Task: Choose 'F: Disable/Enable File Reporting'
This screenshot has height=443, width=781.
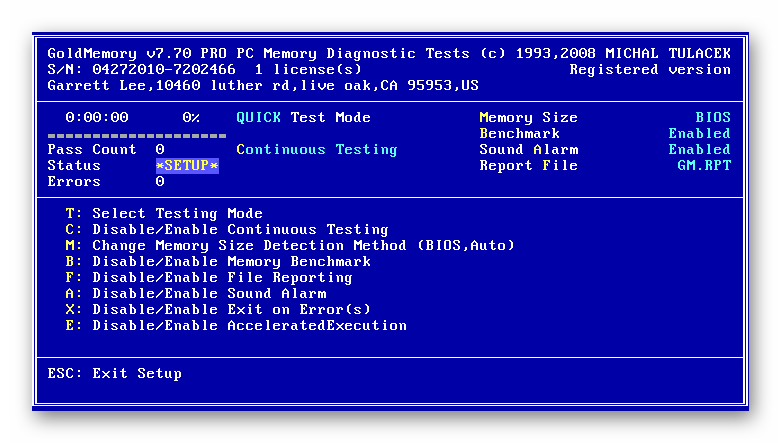Action: point(209,278)
